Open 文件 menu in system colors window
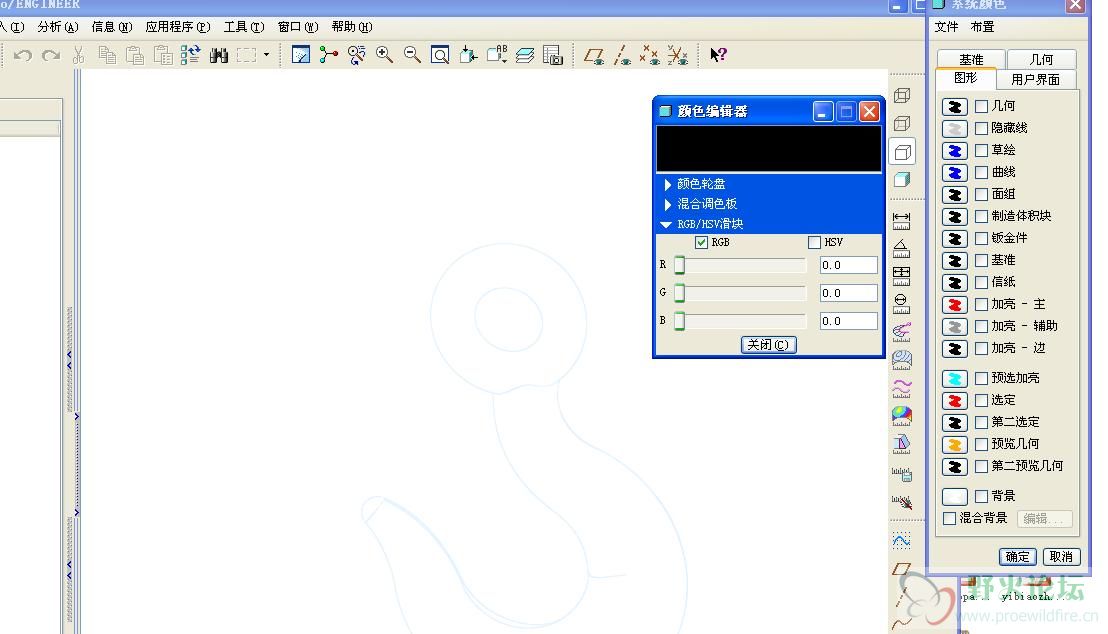1108x634 pixels. point(946,27)
